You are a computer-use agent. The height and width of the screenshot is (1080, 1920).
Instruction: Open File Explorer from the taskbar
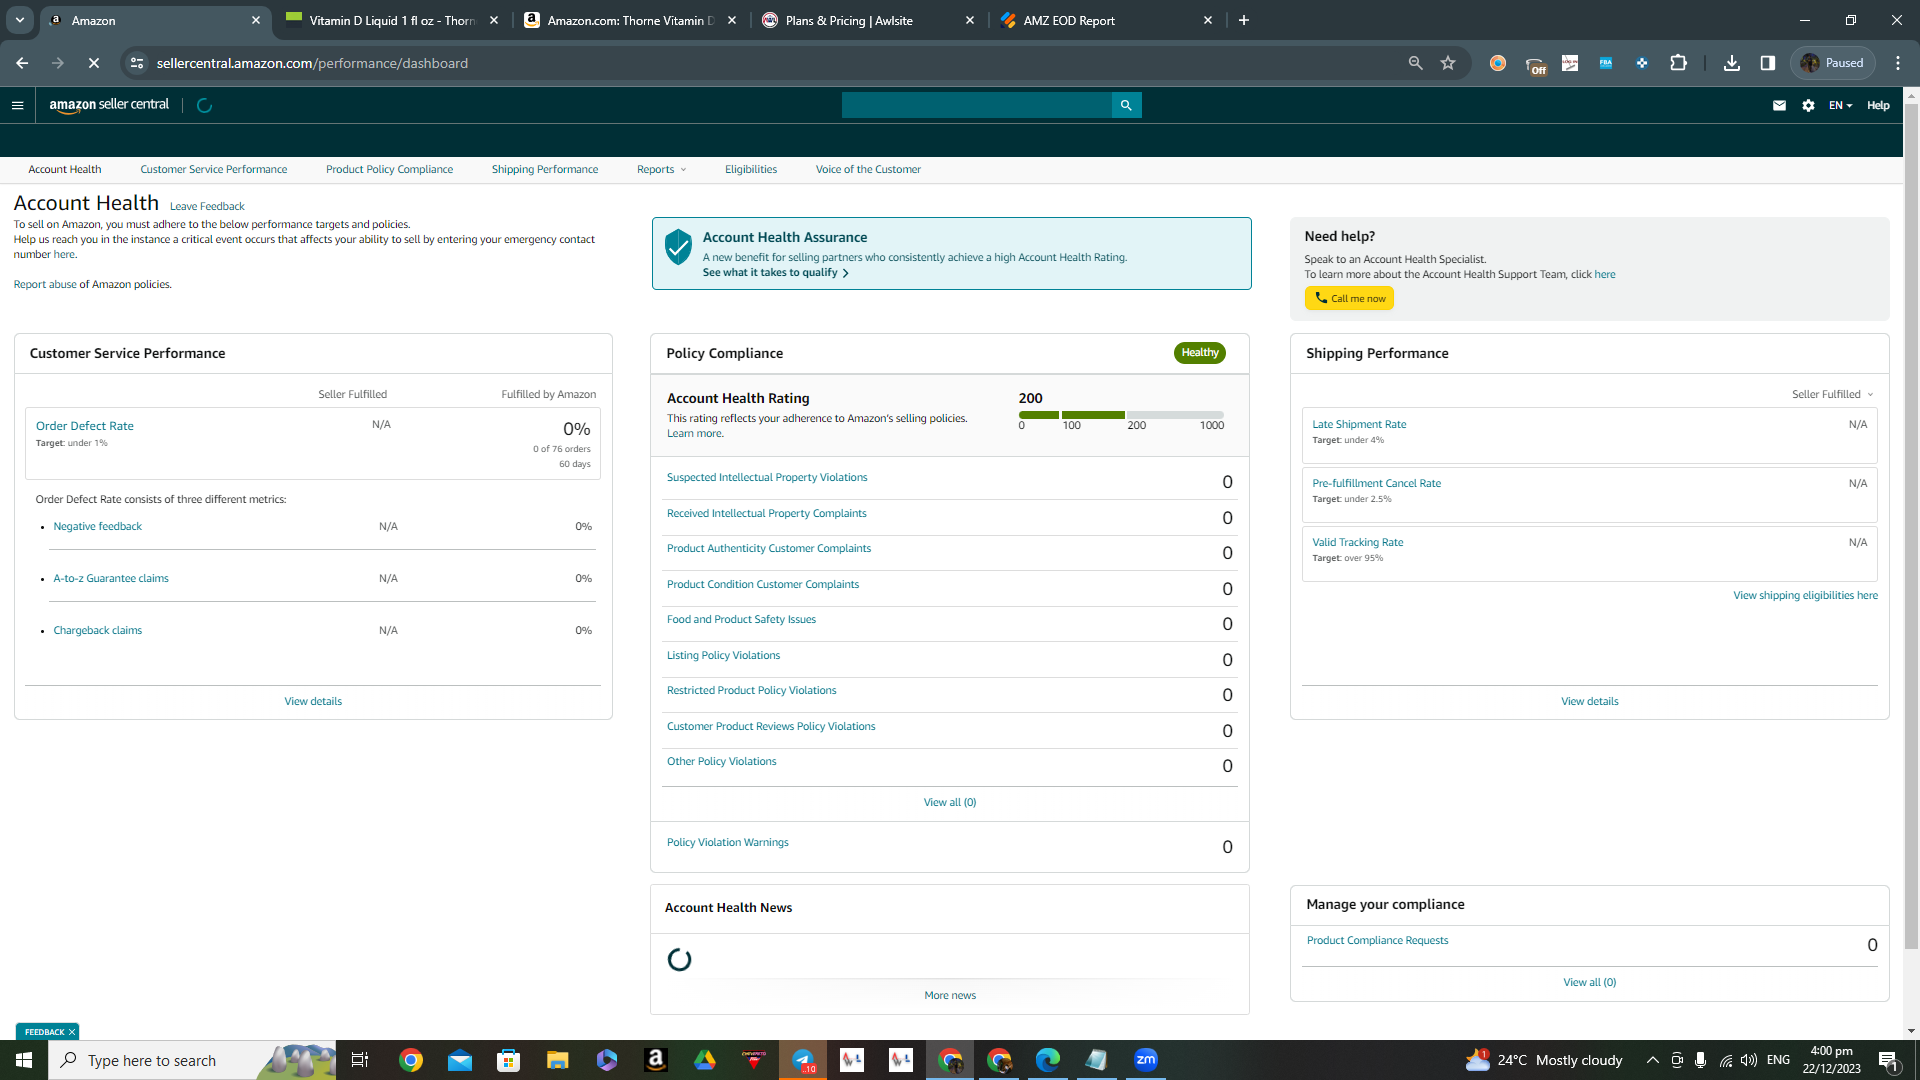click(x=558, y=1060)
